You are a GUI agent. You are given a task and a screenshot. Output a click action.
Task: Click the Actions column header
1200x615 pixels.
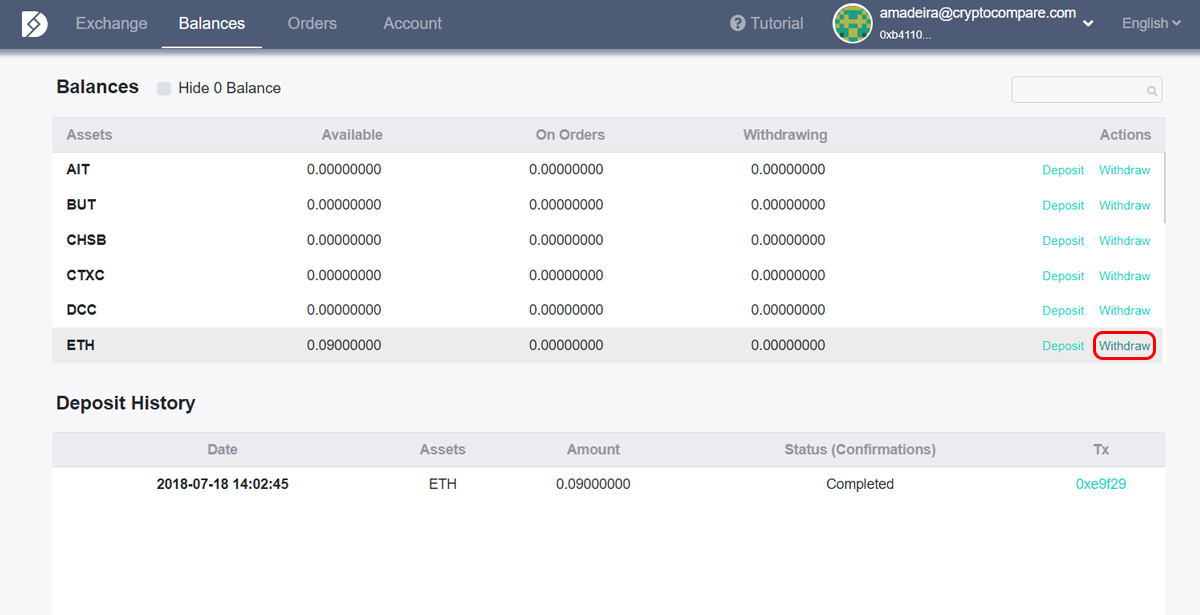pos(1125,135)
